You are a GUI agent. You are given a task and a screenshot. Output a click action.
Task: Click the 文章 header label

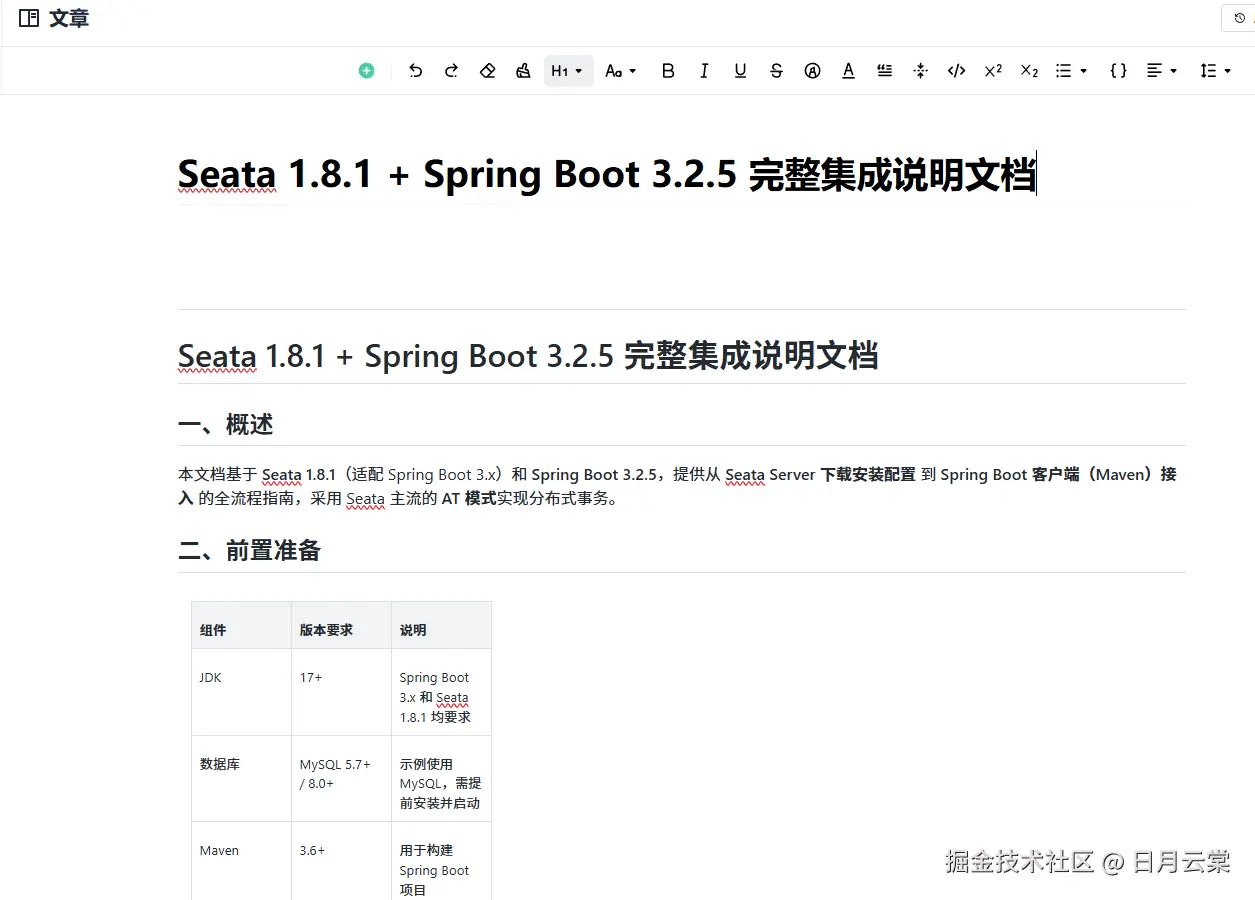pos(69,18)
